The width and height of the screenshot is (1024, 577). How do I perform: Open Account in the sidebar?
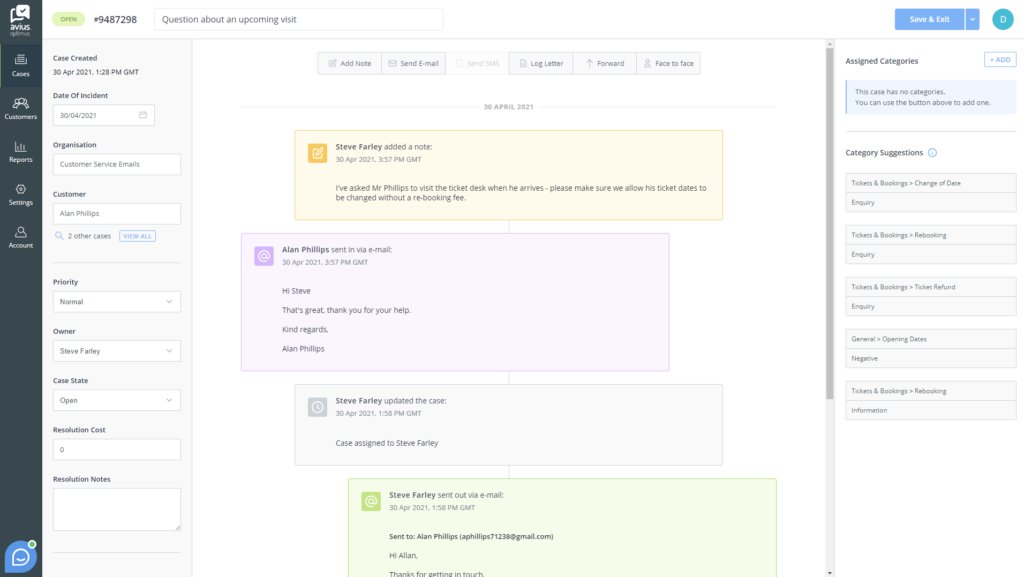pos(20,237)
